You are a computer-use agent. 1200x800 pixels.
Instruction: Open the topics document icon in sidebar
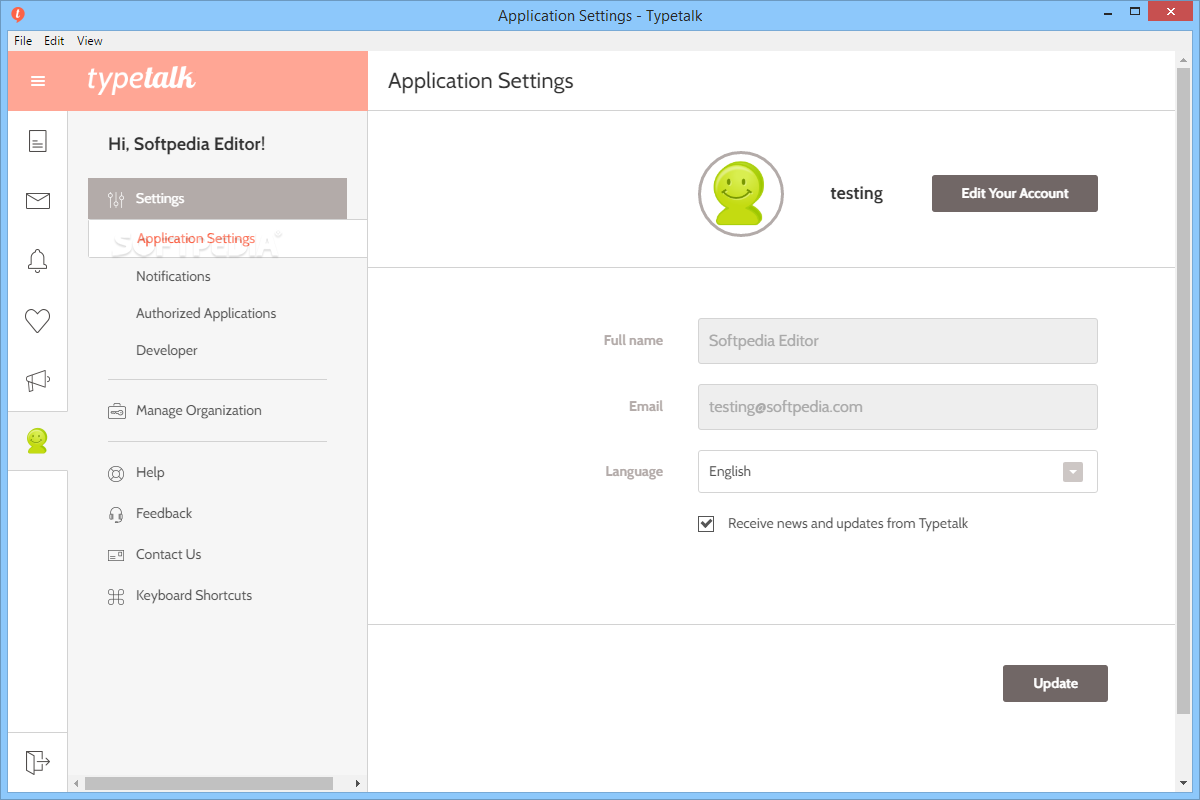pyautogui.click(x=38, y=141)
